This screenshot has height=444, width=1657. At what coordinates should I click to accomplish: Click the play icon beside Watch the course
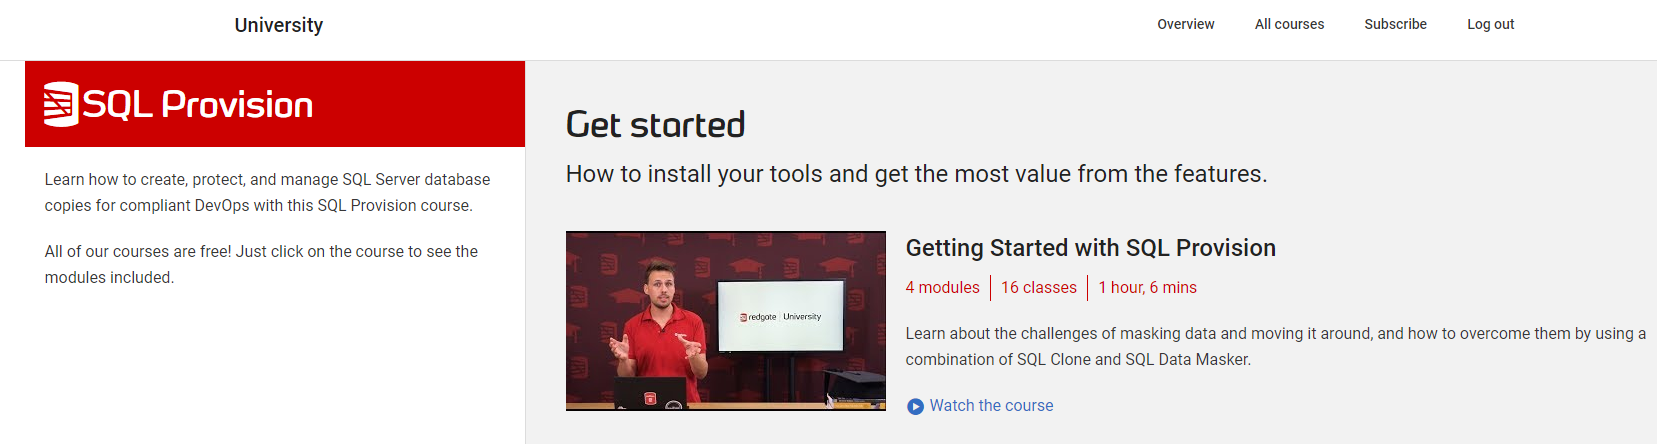[x=915, y=406]
